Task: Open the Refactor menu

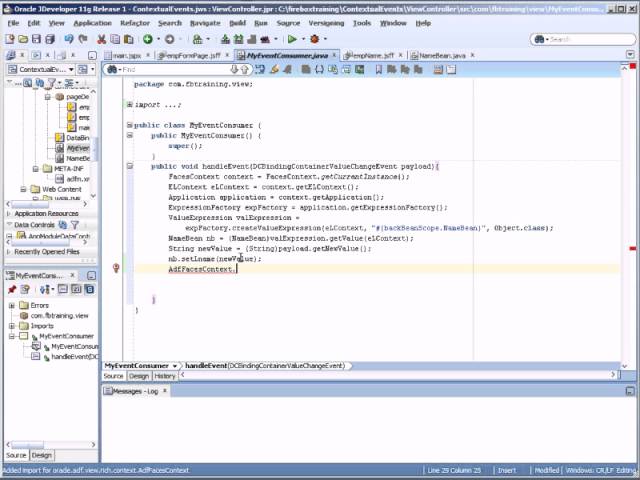Action: point(135,23)
